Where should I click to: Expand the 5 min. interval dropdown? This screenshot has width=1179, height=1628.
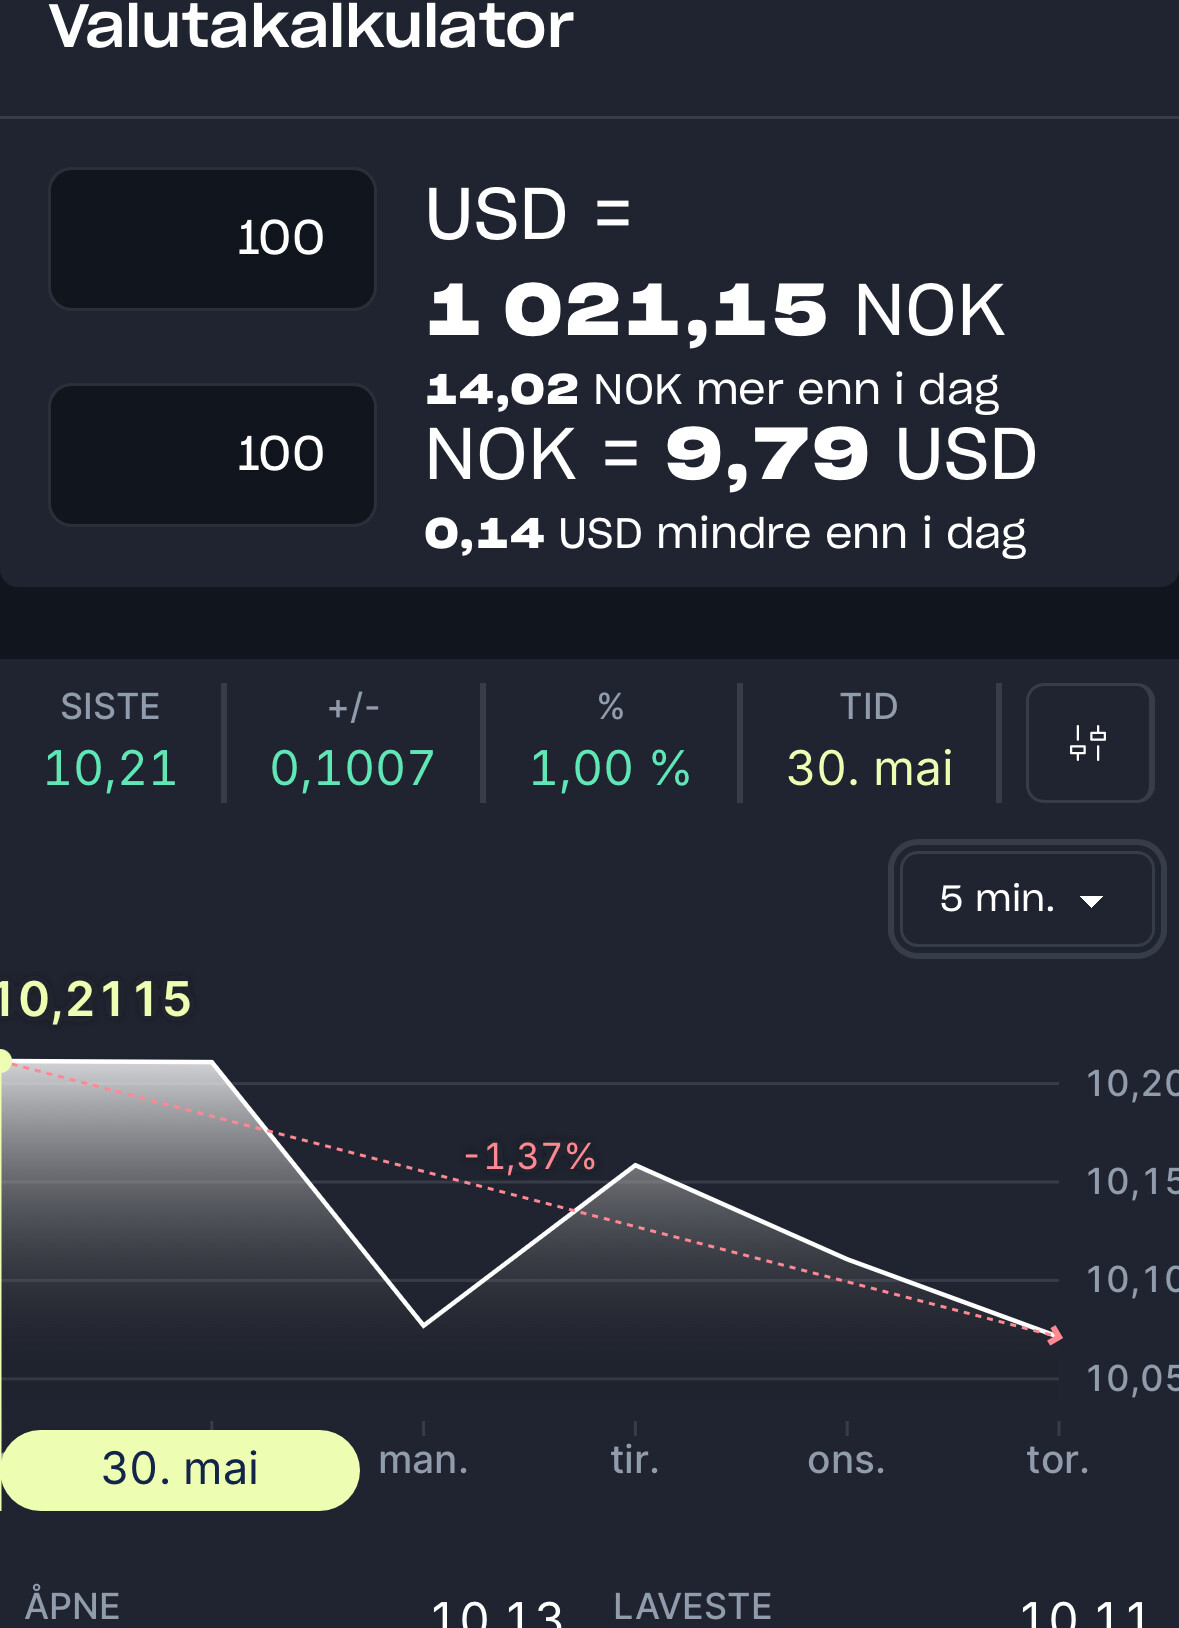(x=1027, y=899)
